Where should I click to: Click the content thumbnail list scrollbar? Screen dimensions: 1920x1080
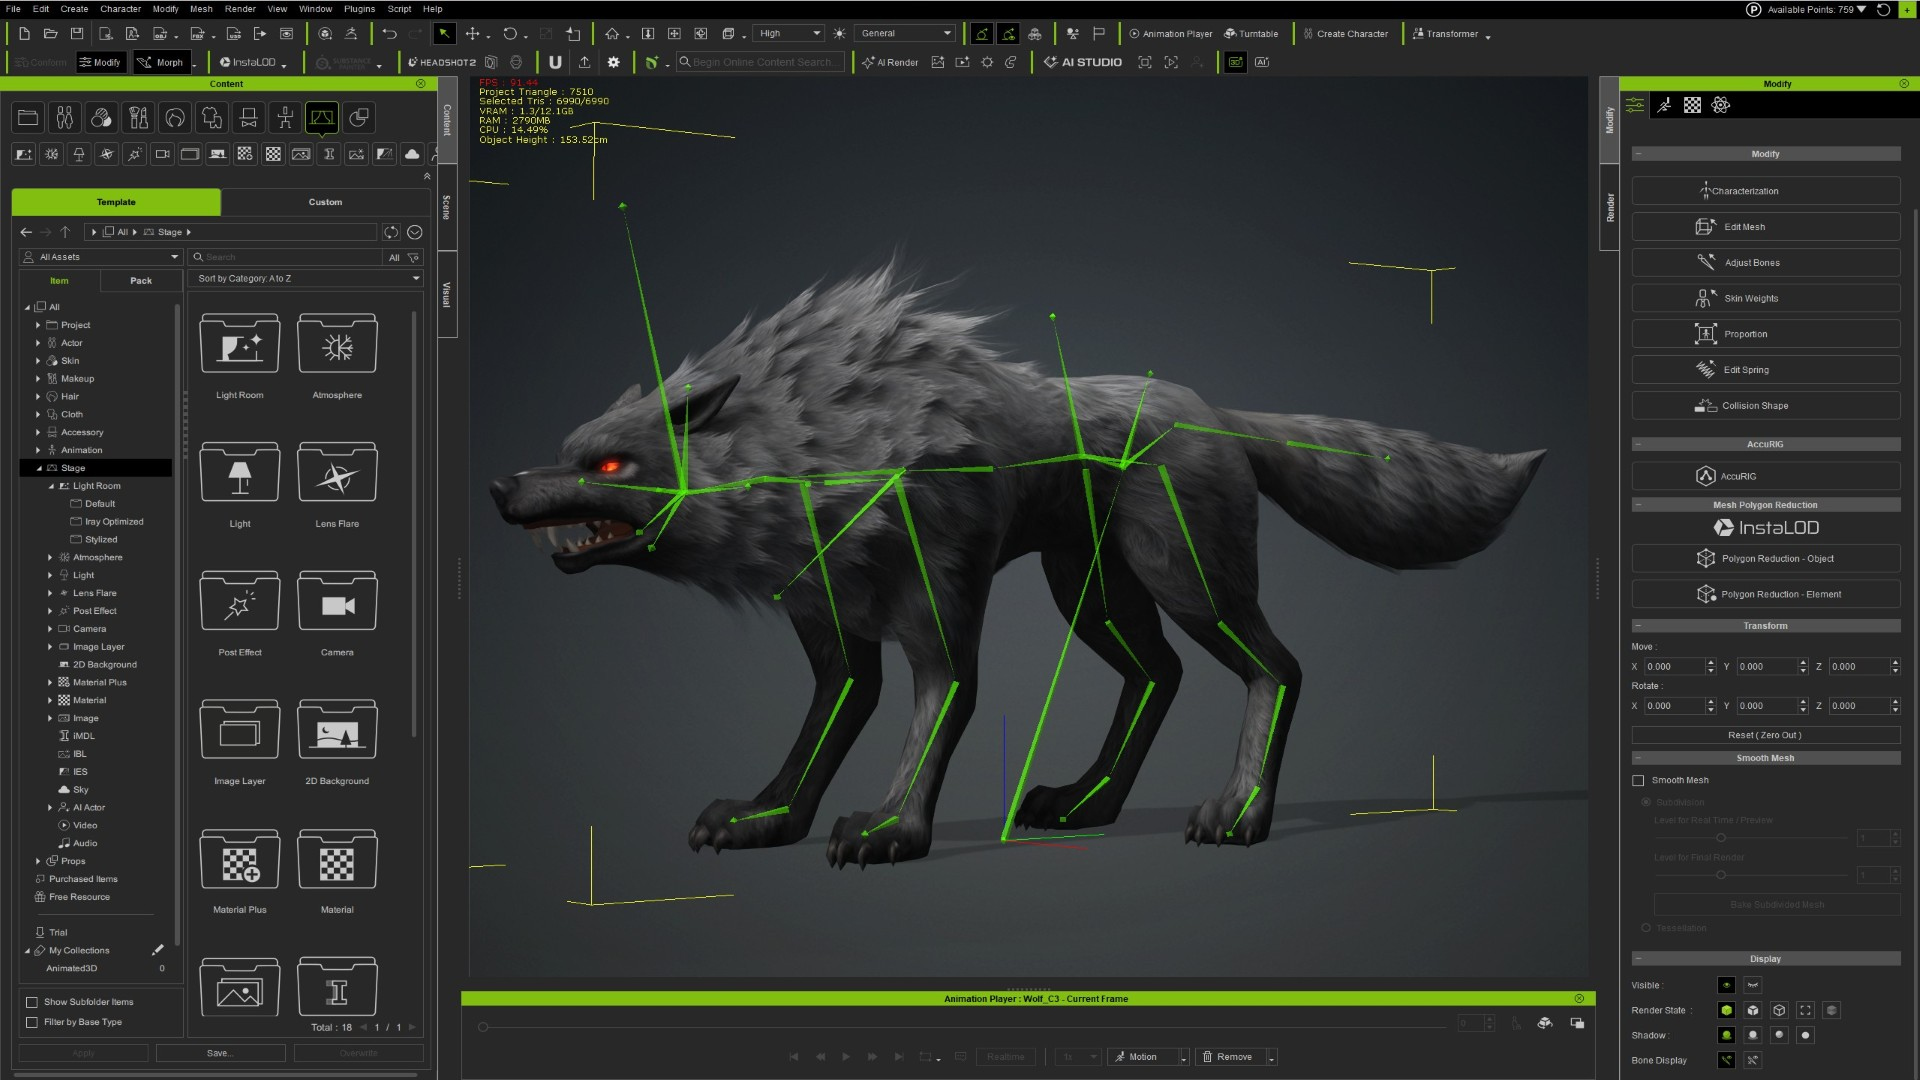414,525
